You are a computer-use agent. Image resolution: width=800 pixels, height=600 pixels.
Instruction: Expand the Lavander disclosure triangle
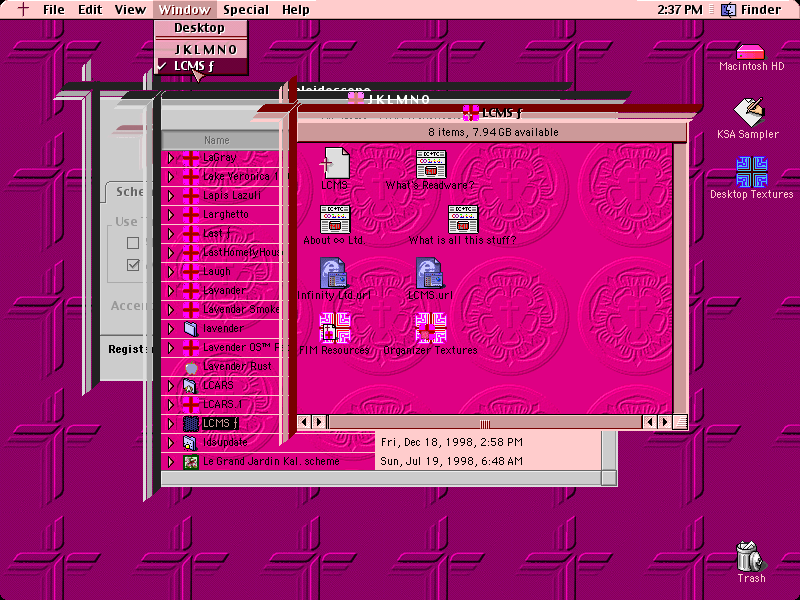[x=171, y=291]
